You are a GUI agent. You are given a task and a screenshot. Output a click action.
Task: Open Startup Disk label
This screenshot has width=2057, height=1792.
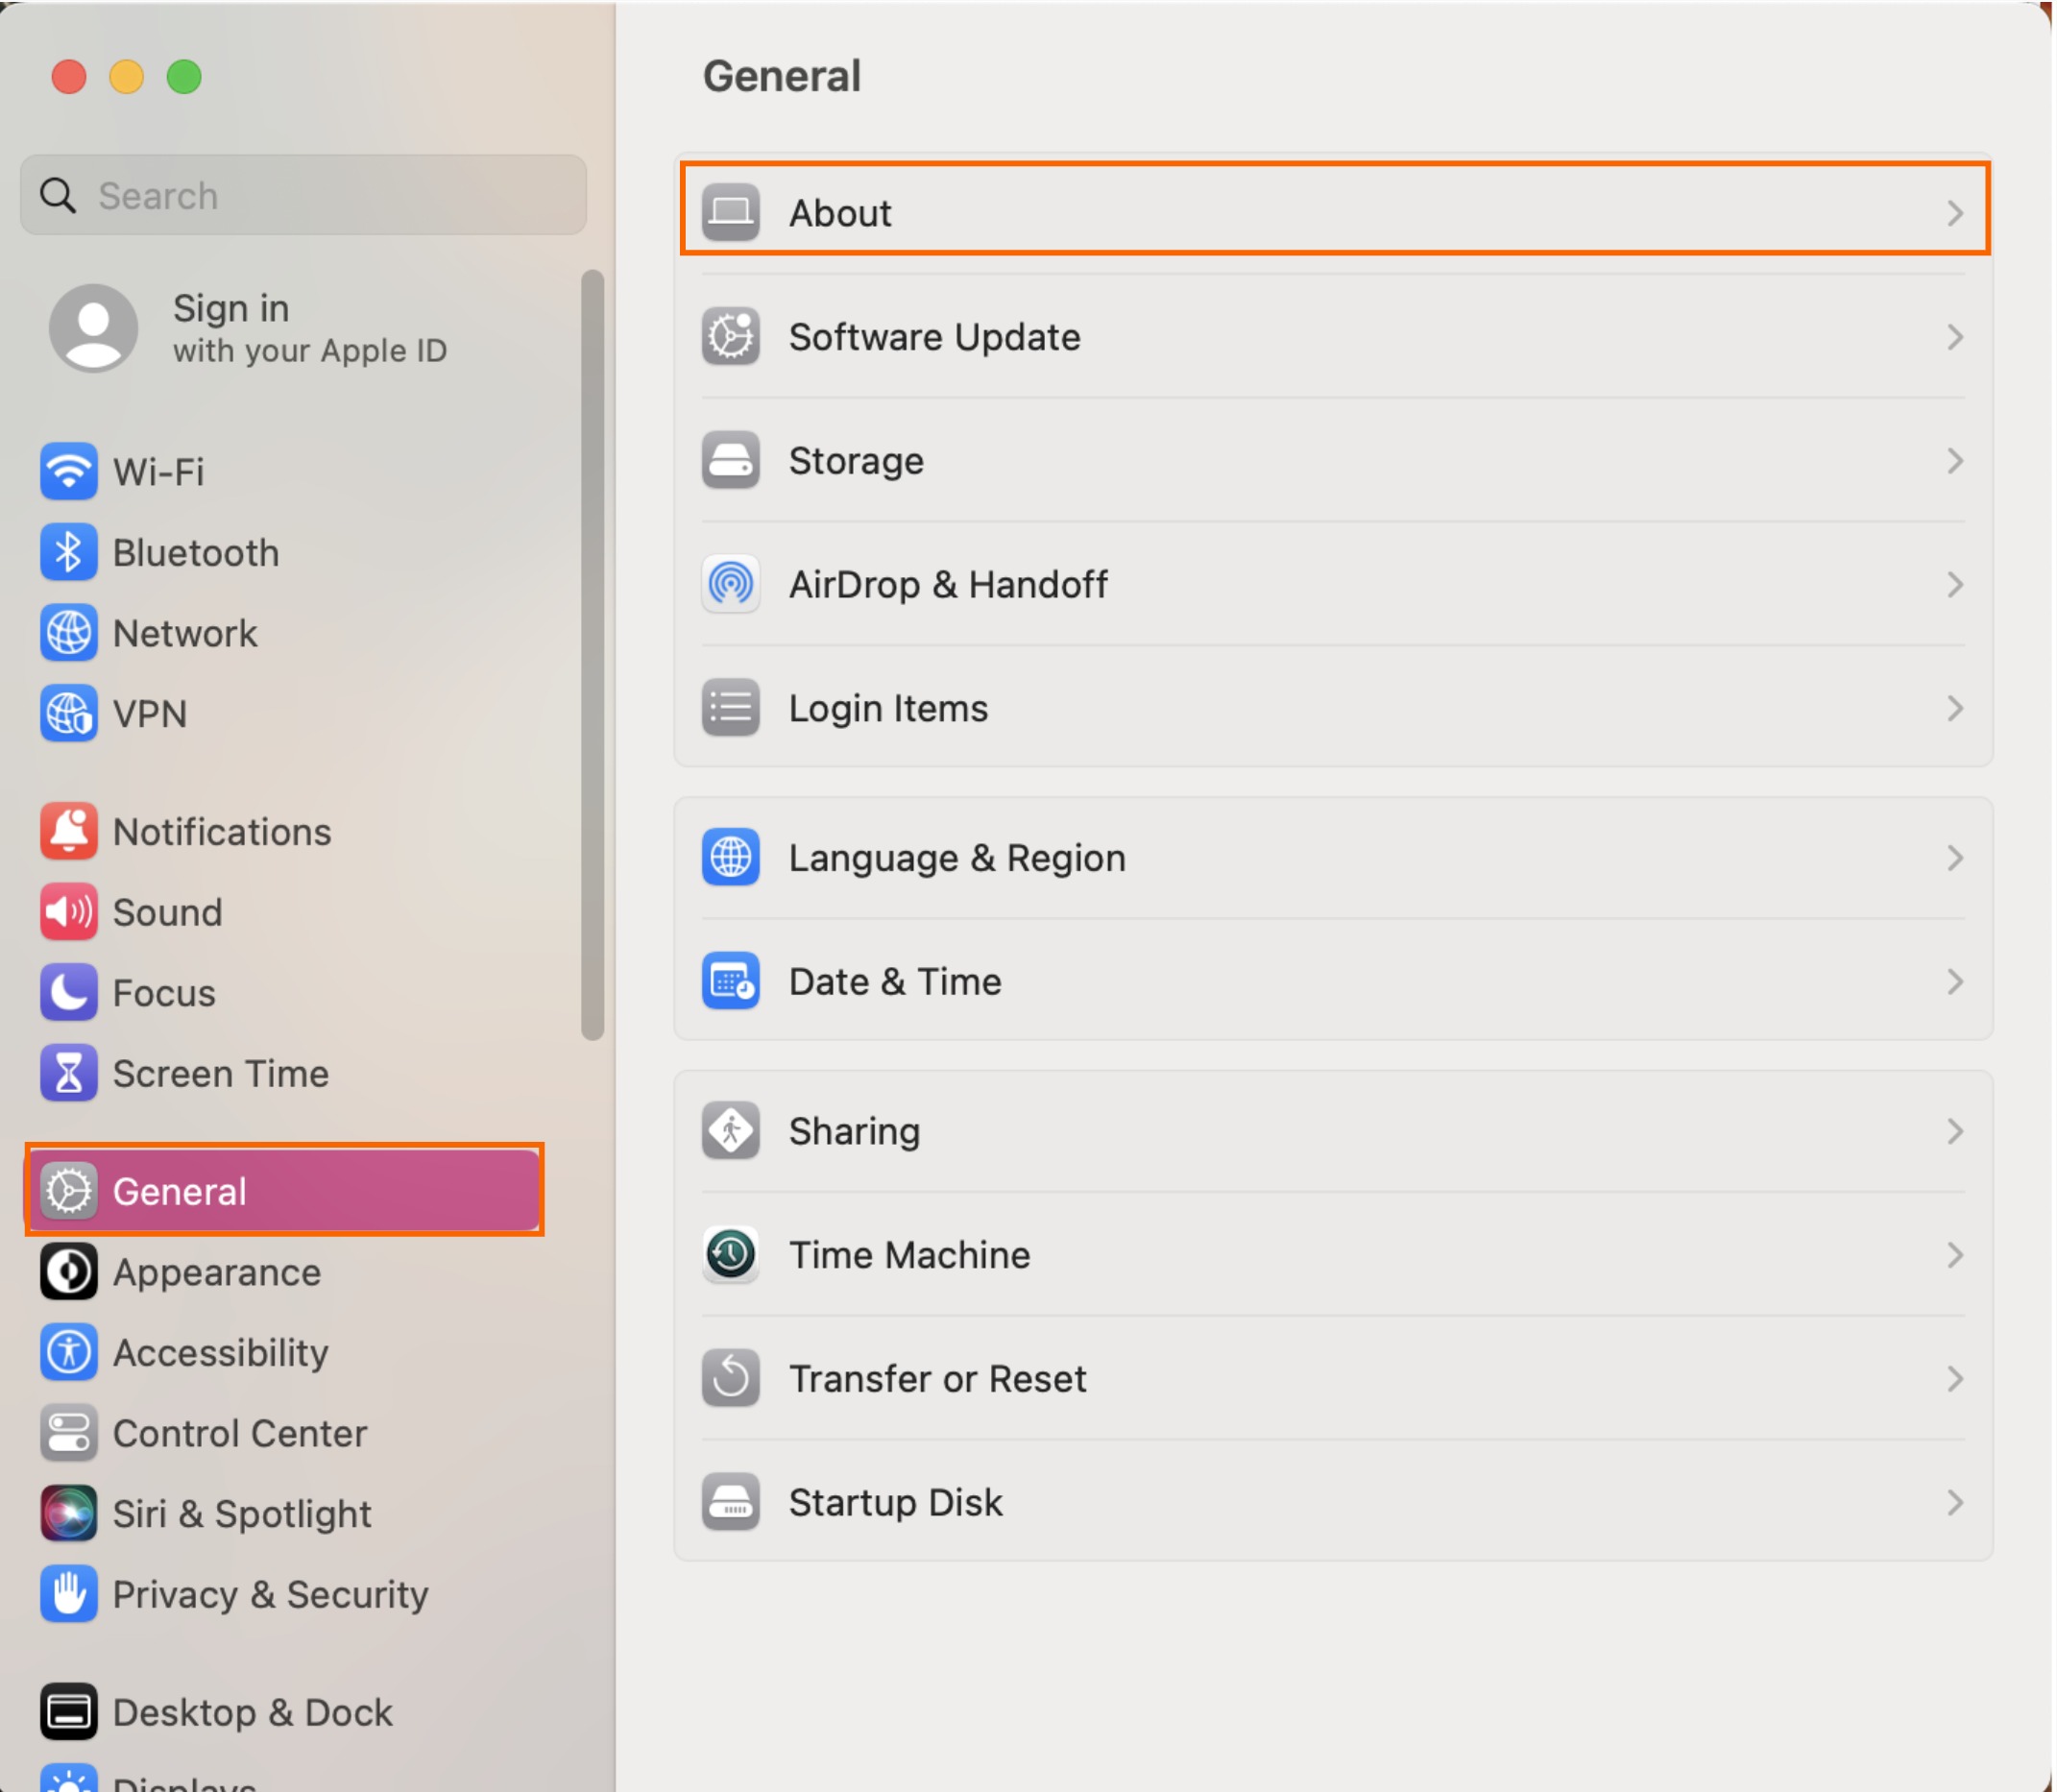point(895,1503)
